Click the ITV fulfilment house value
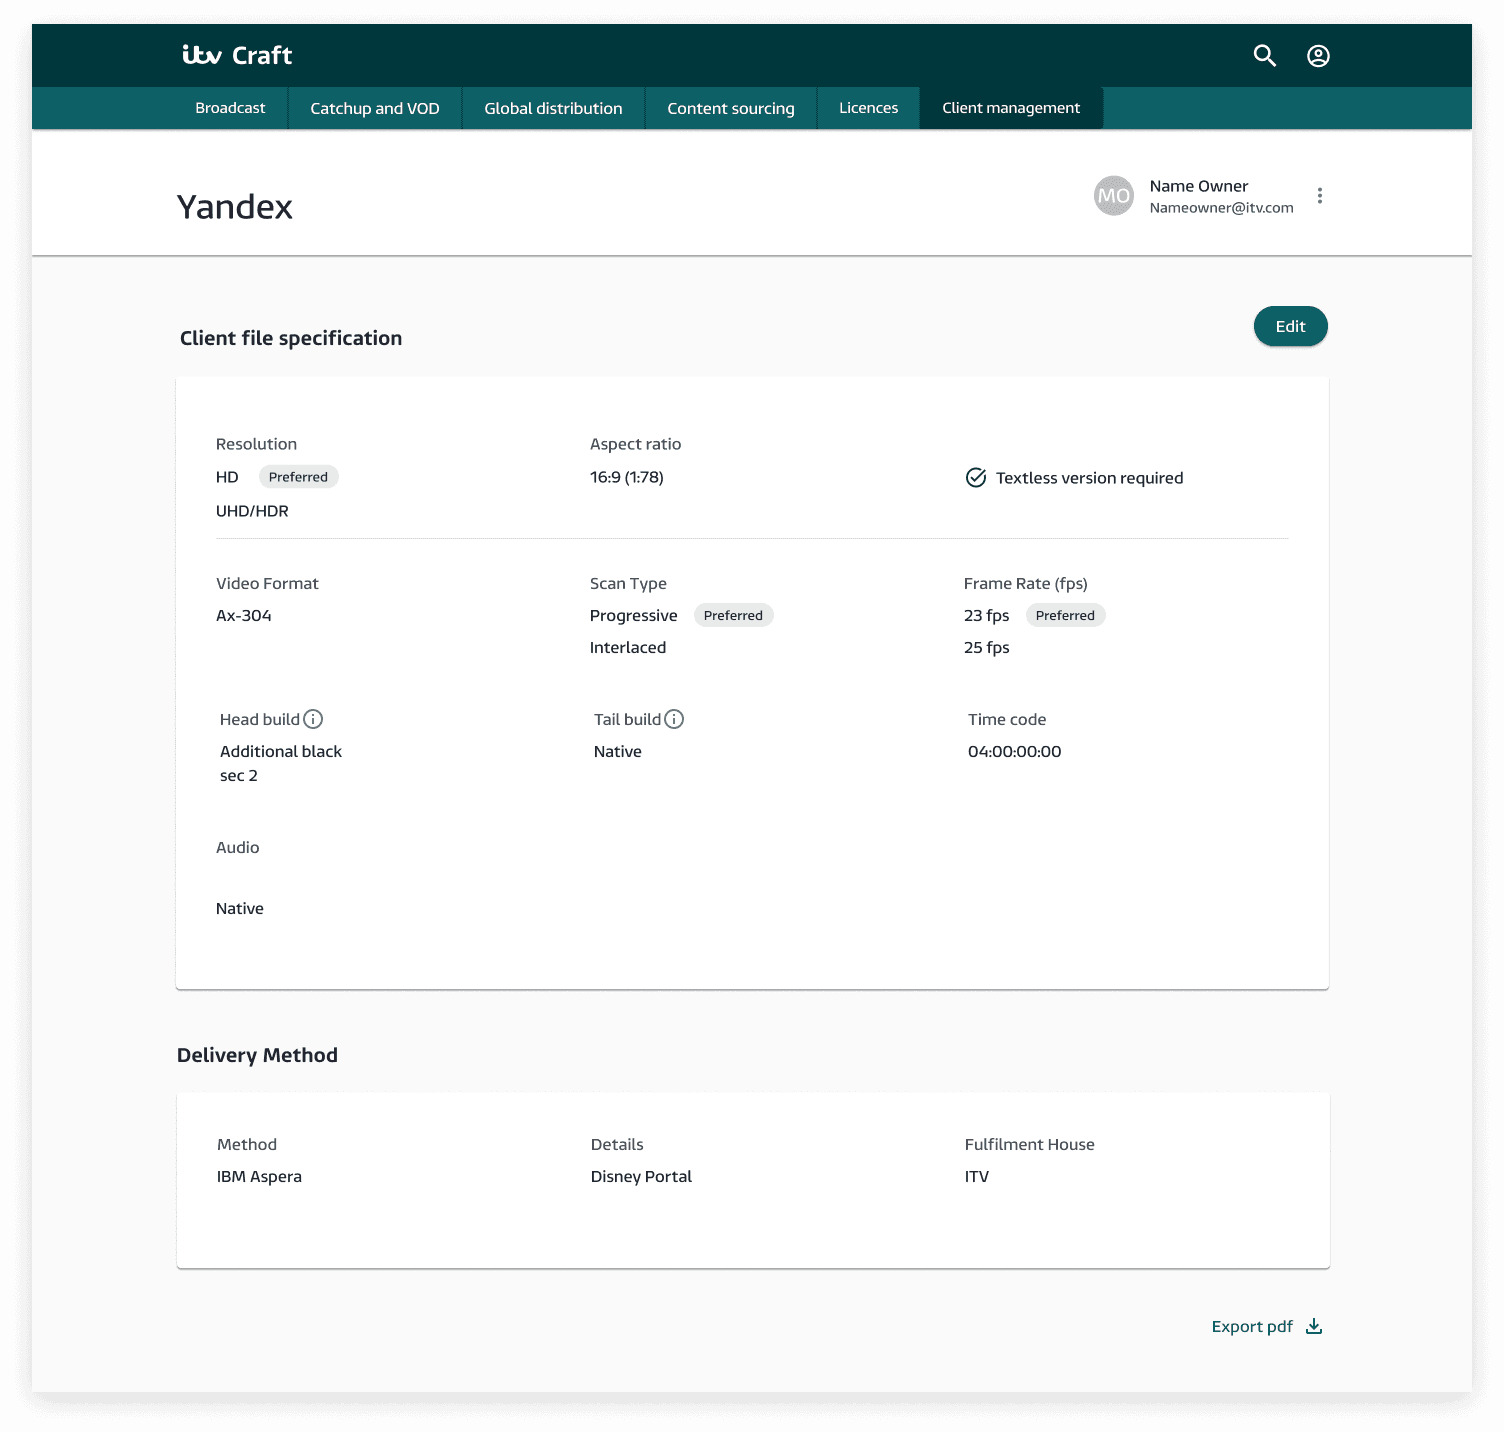 (x=976, y=1176)
